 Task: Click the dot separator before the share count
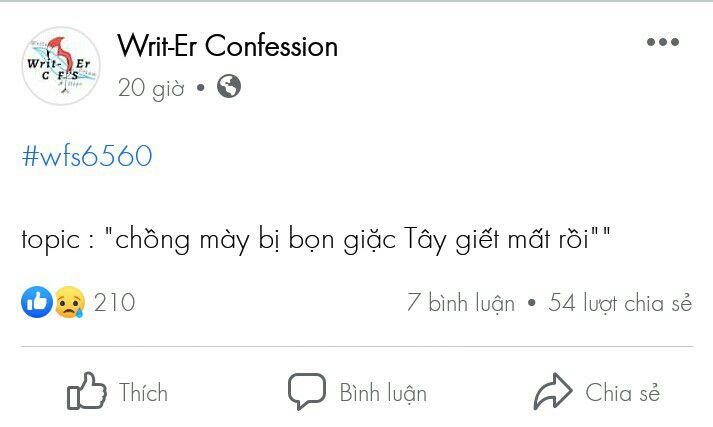click(x=531, y=302)
